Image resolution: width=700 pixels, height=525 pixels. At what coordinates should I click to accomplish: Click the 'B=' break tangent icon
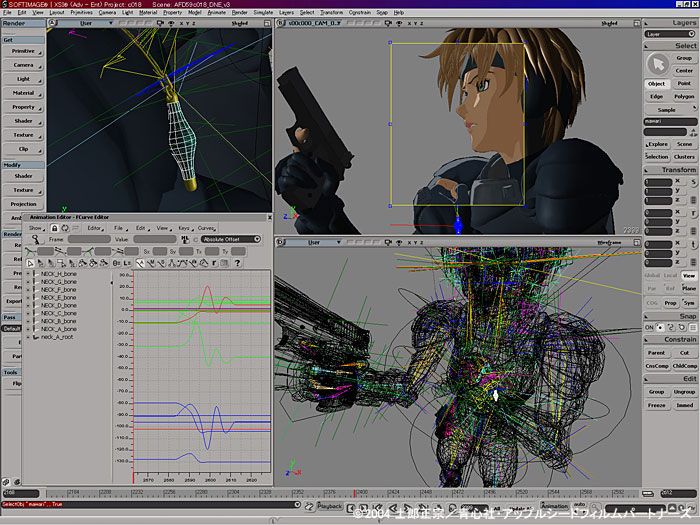coord(116,263)
